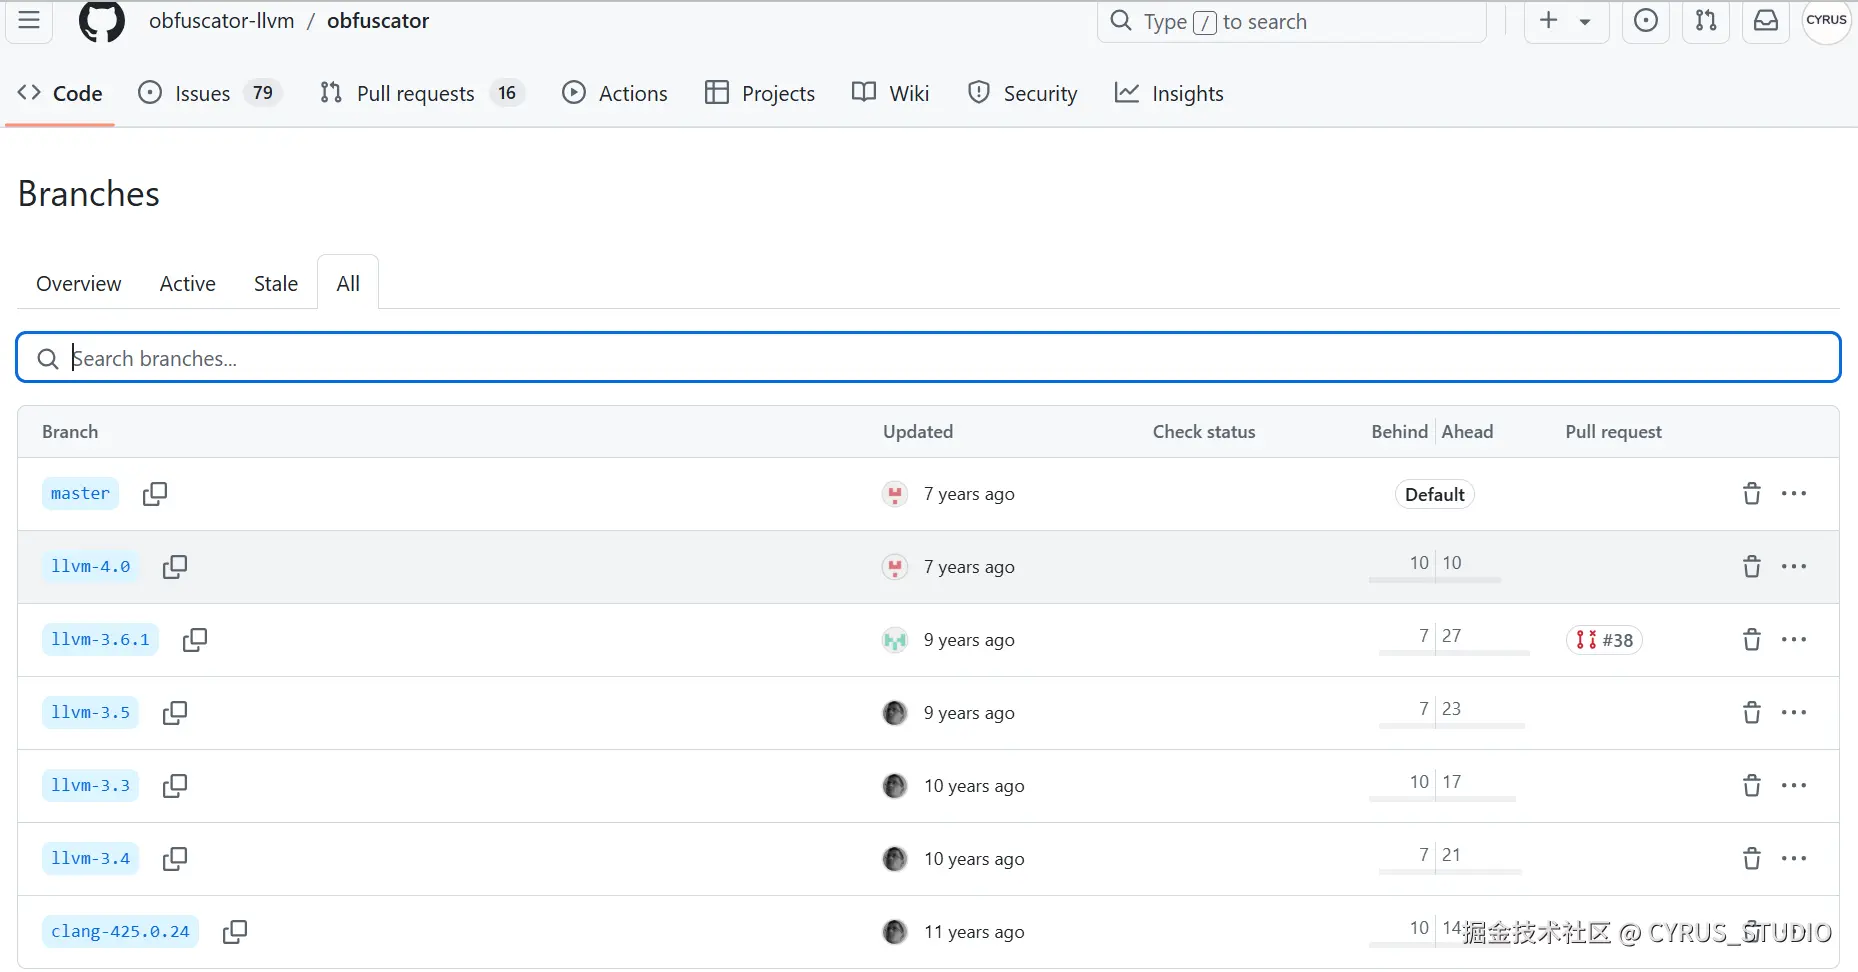
Task: Open the llvm-3.4 branch
Action: [90, 859]
